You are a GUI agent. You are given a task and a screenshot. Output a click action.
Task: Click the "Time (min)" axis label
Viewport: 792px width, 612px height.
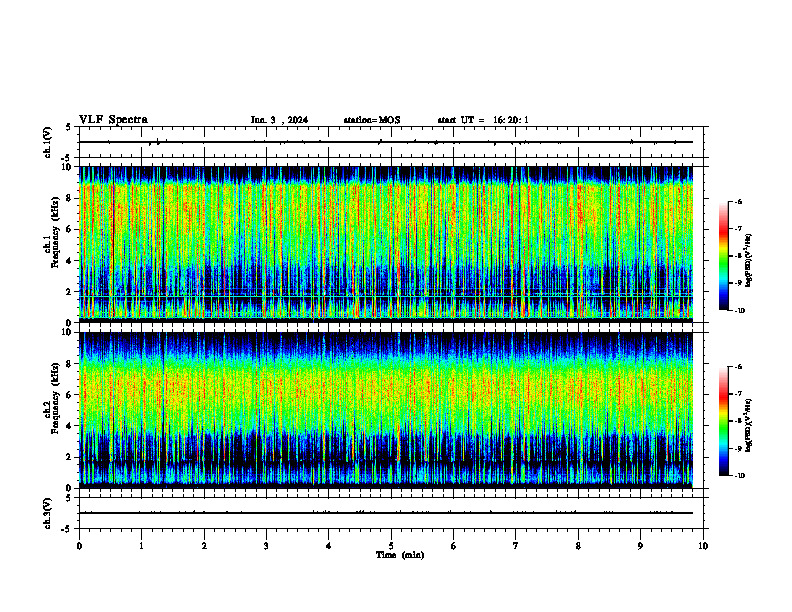[400, 555]
